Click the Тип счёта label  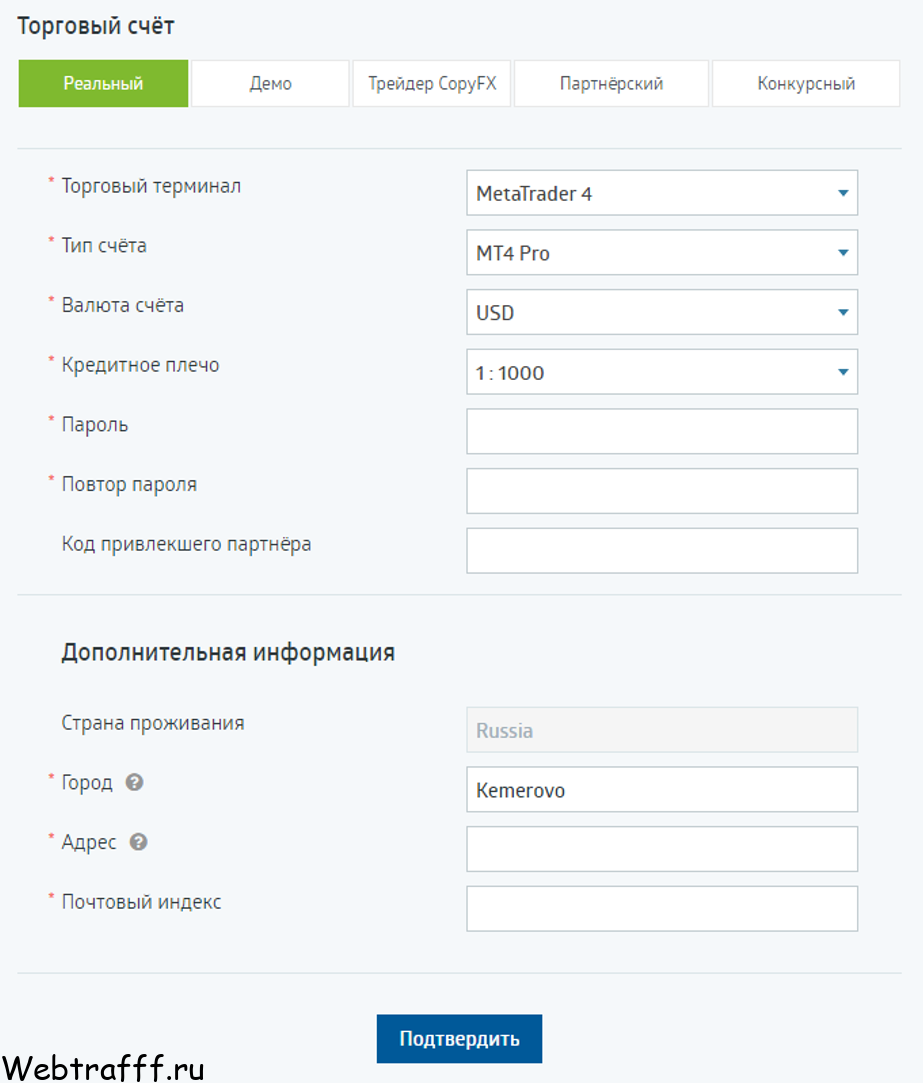104,245
